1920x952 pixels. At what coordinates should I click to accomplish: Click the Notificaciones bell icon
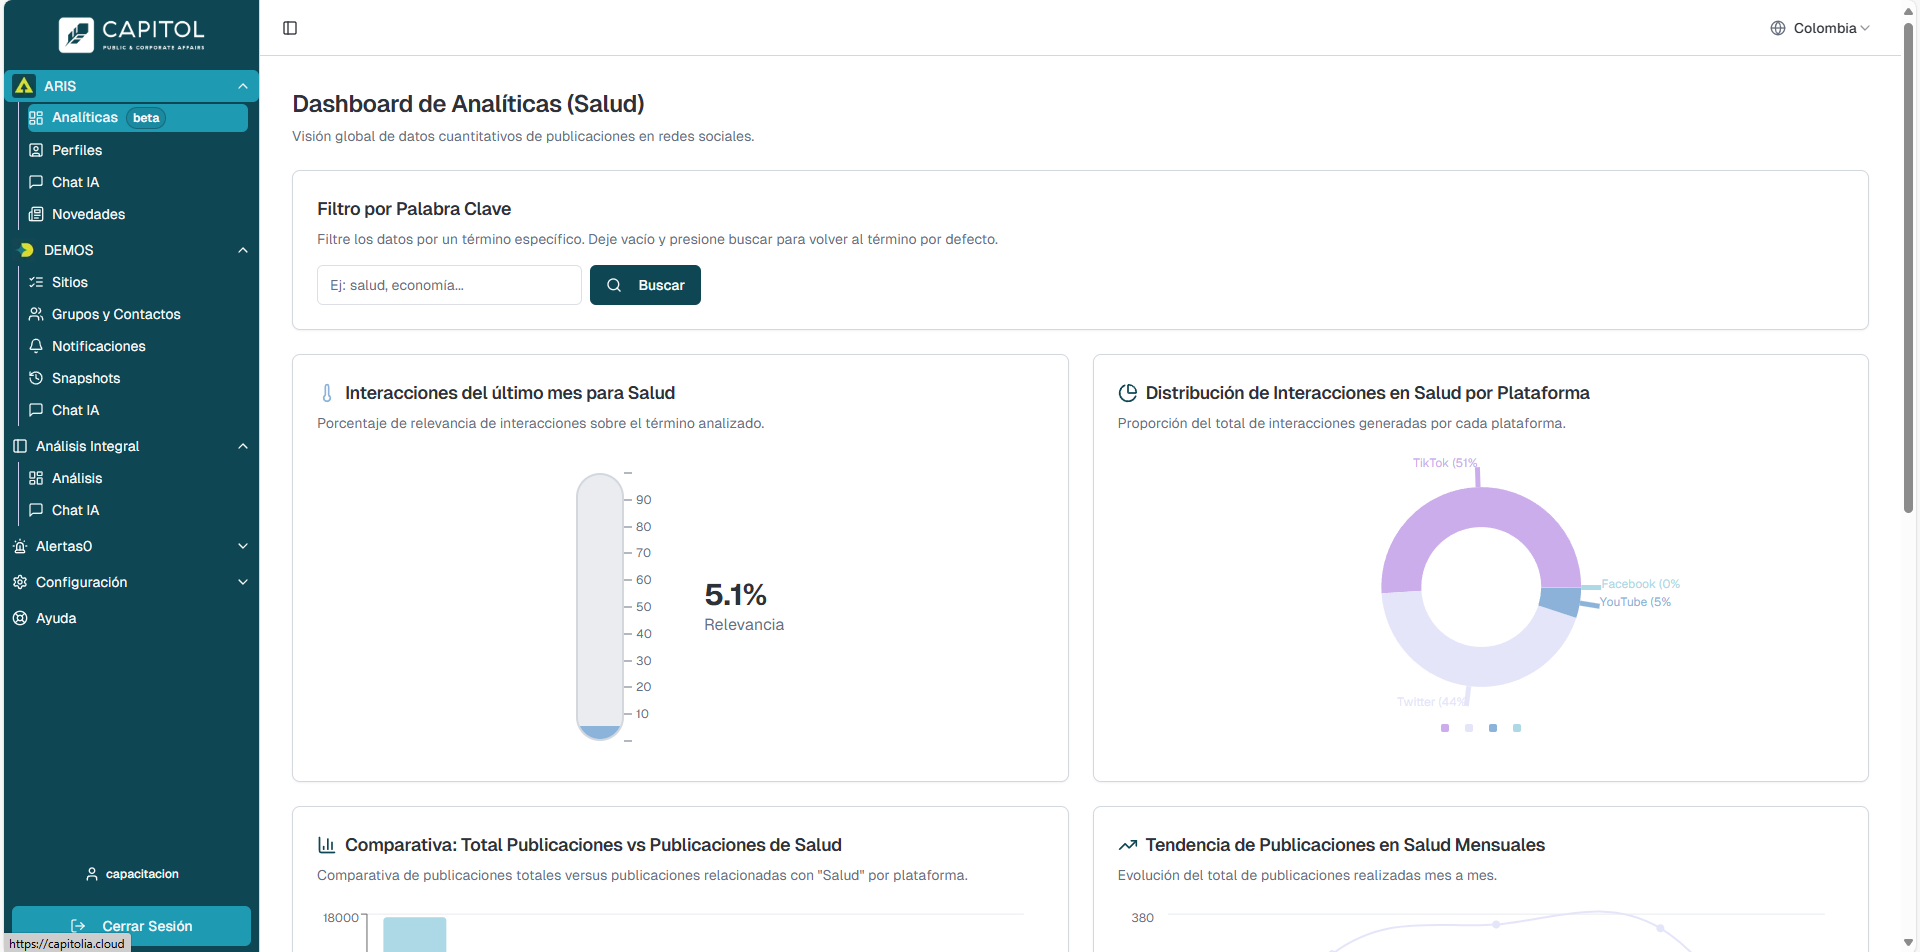click(36, 346)
